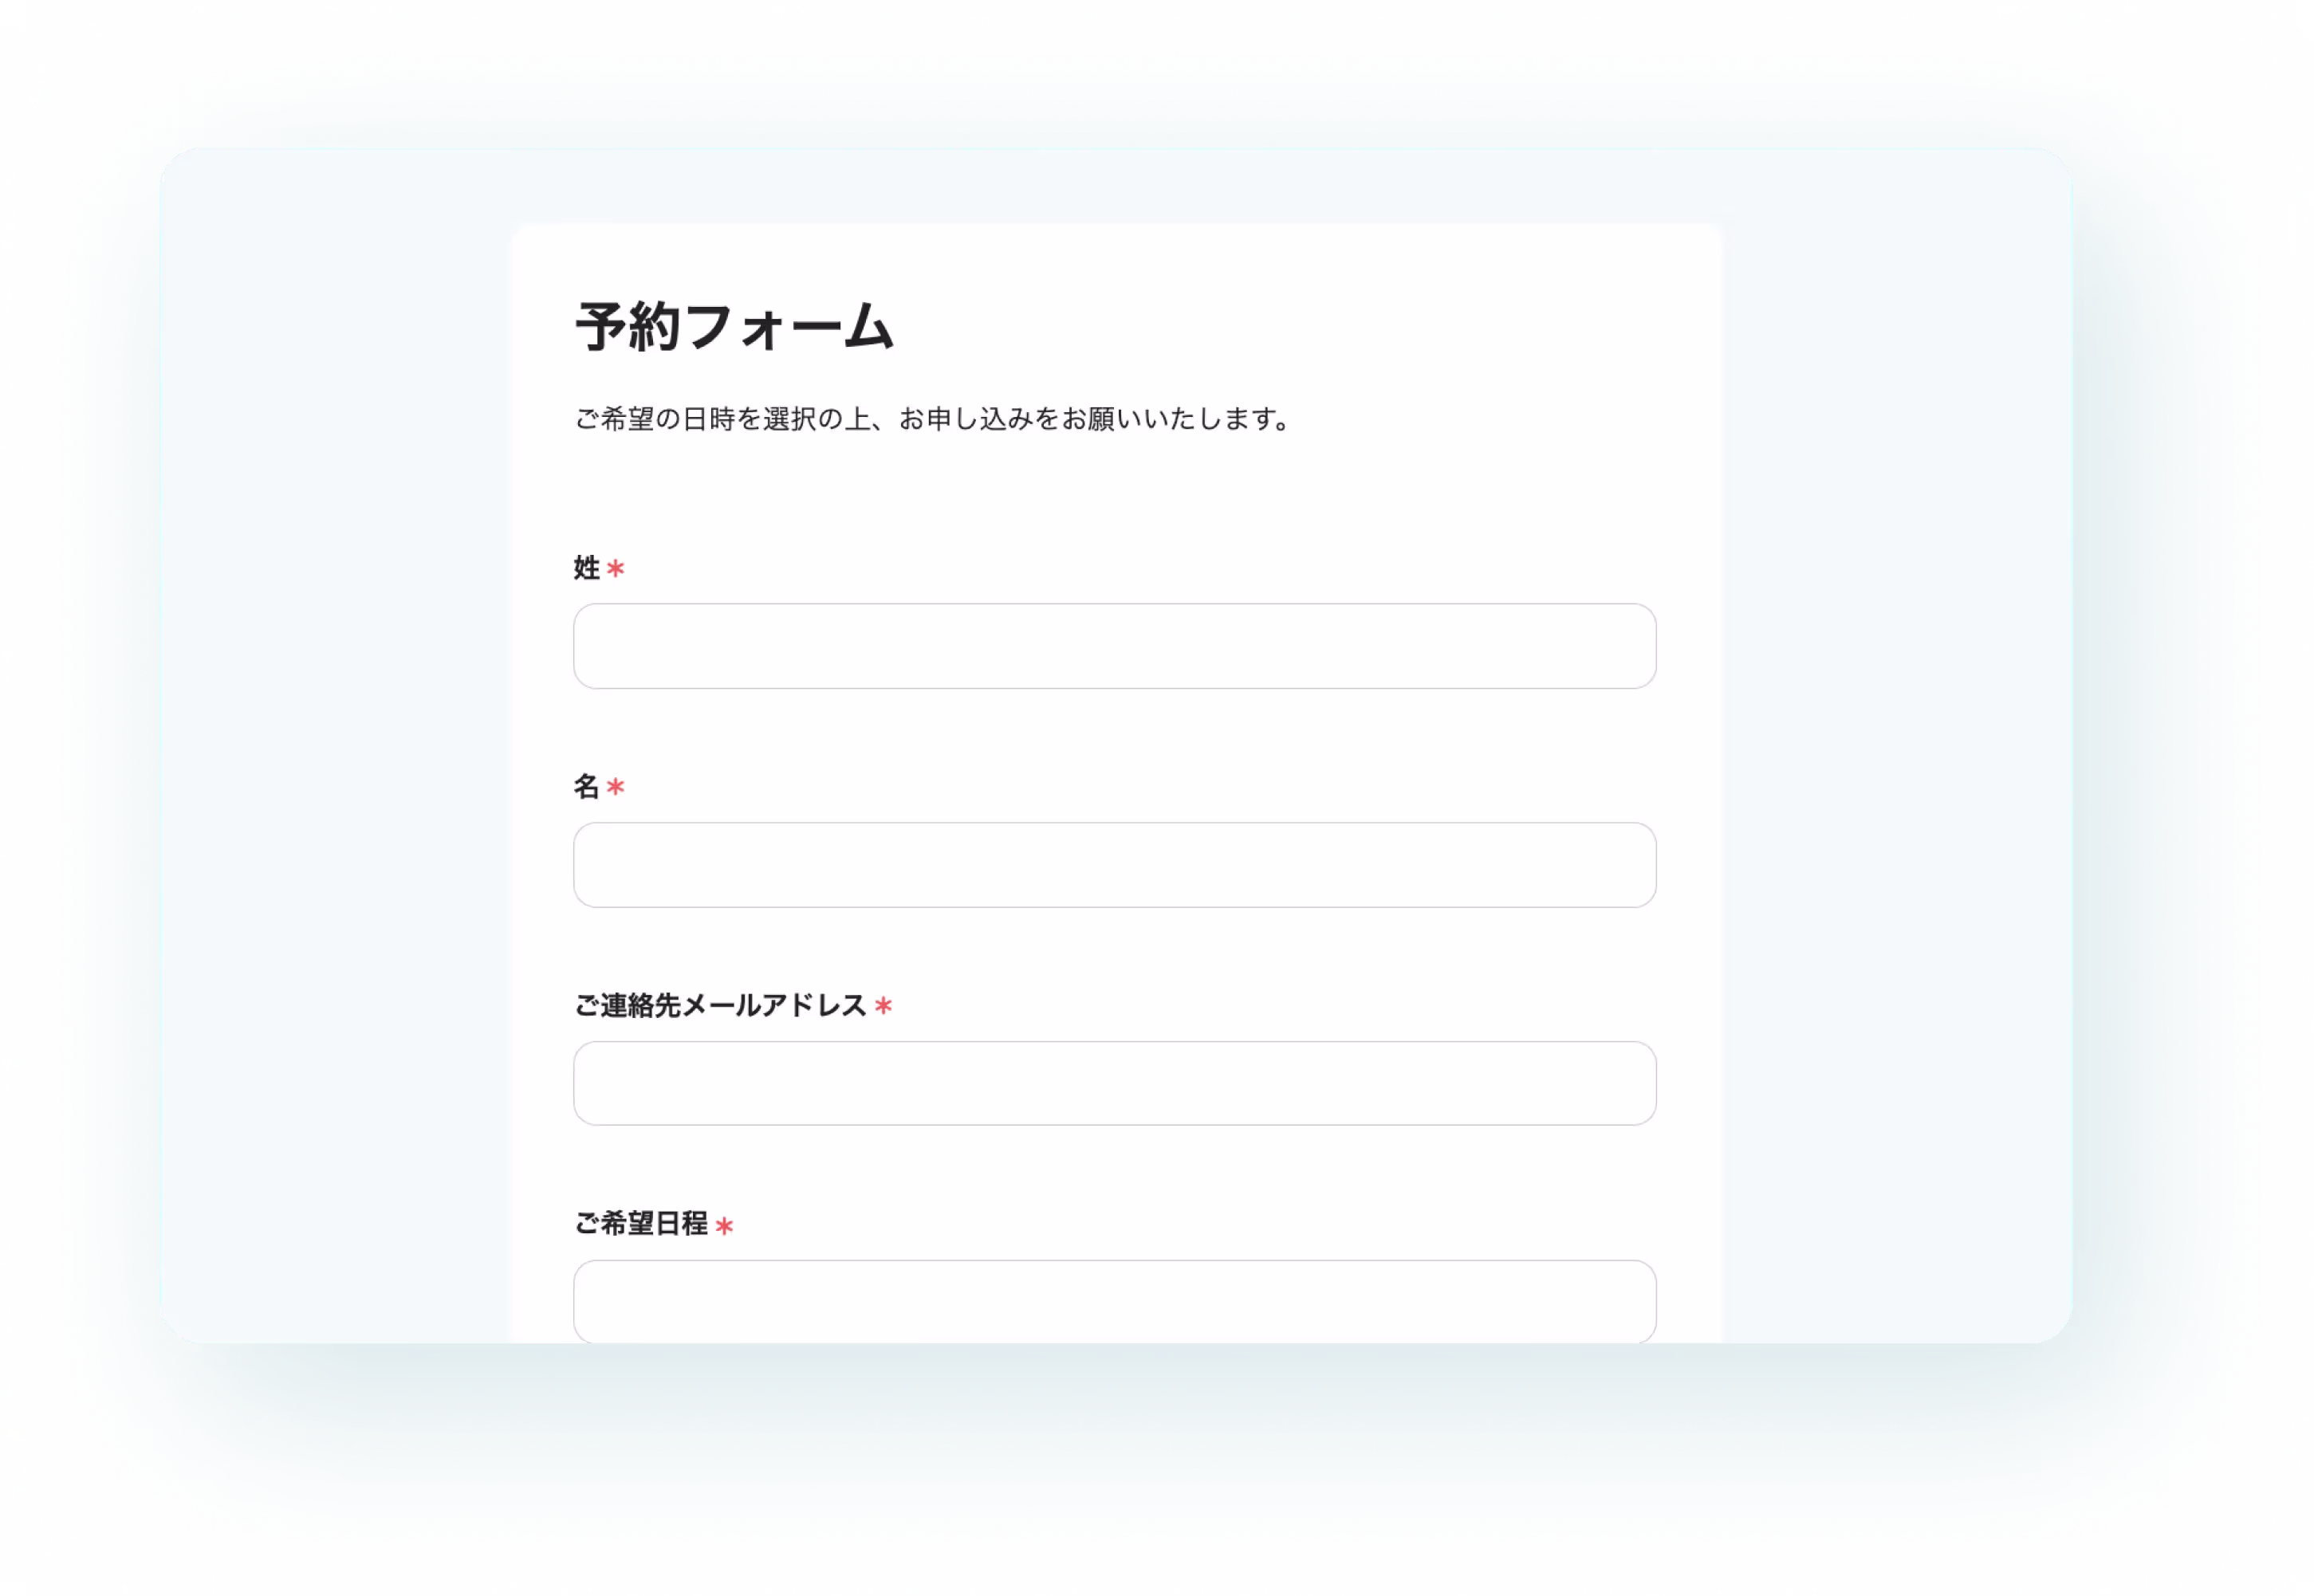Open the ご希望日程 date field
The image size is (2314, 1596).
[1114, 1301]
